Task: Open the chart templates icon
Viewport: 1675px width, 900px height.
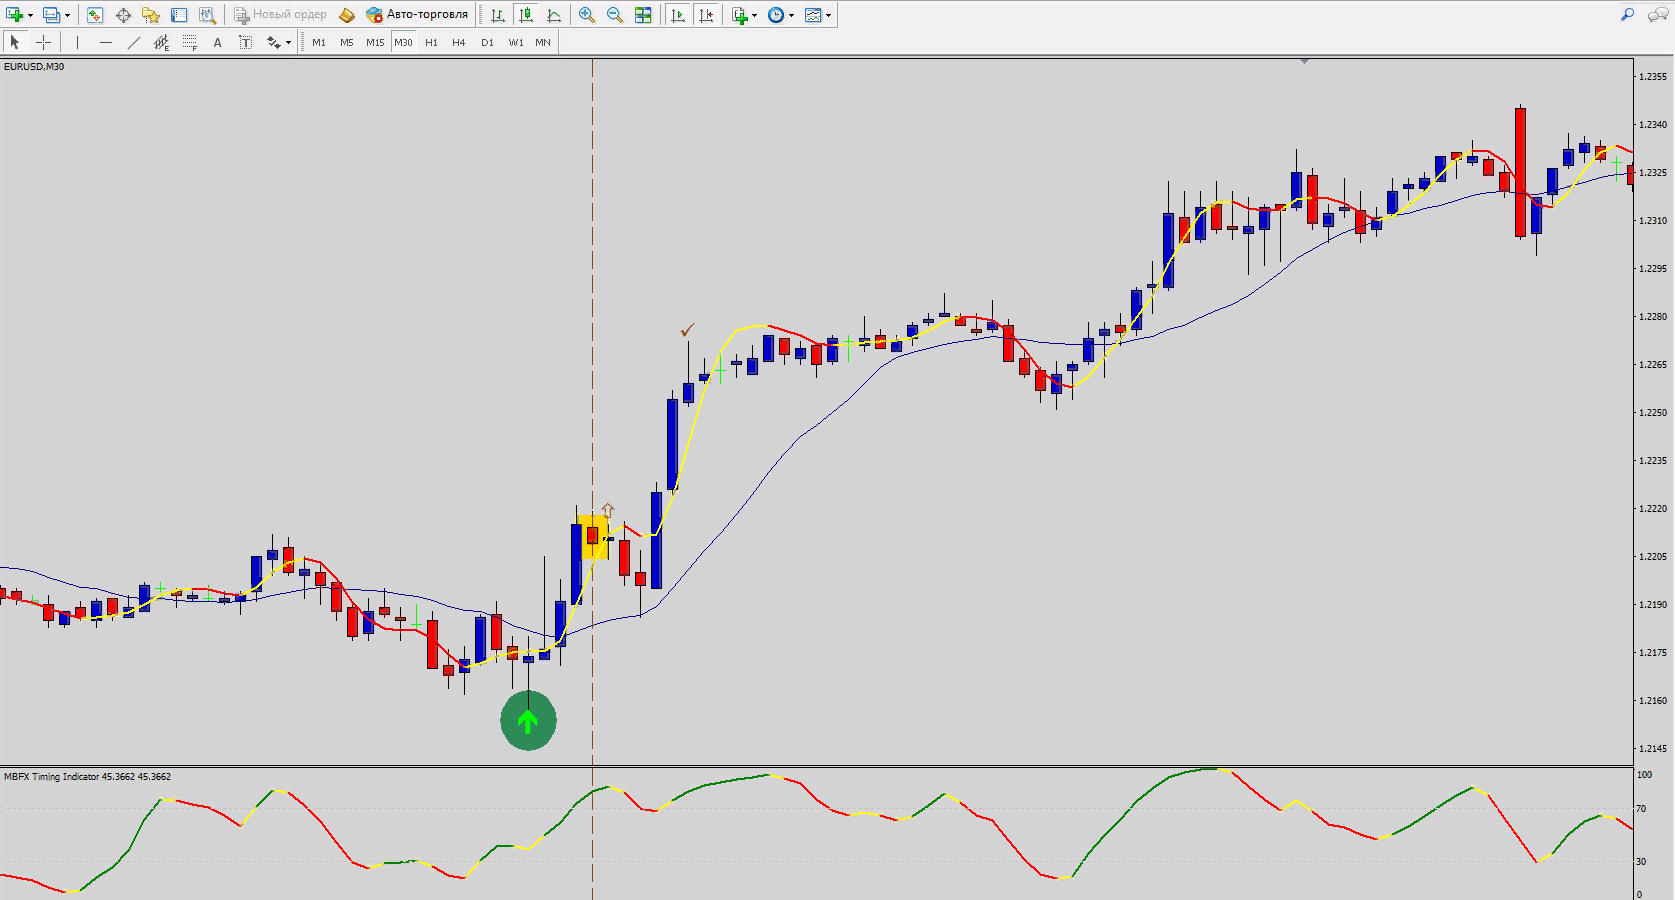Action: coord(813,15)
